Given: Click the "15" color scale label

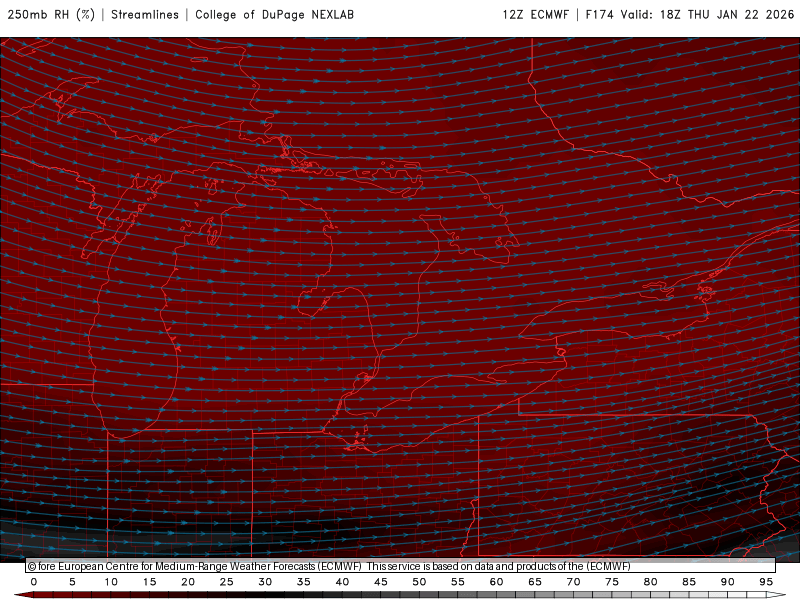Looking at the screenshot, I should tap(149, 582).
